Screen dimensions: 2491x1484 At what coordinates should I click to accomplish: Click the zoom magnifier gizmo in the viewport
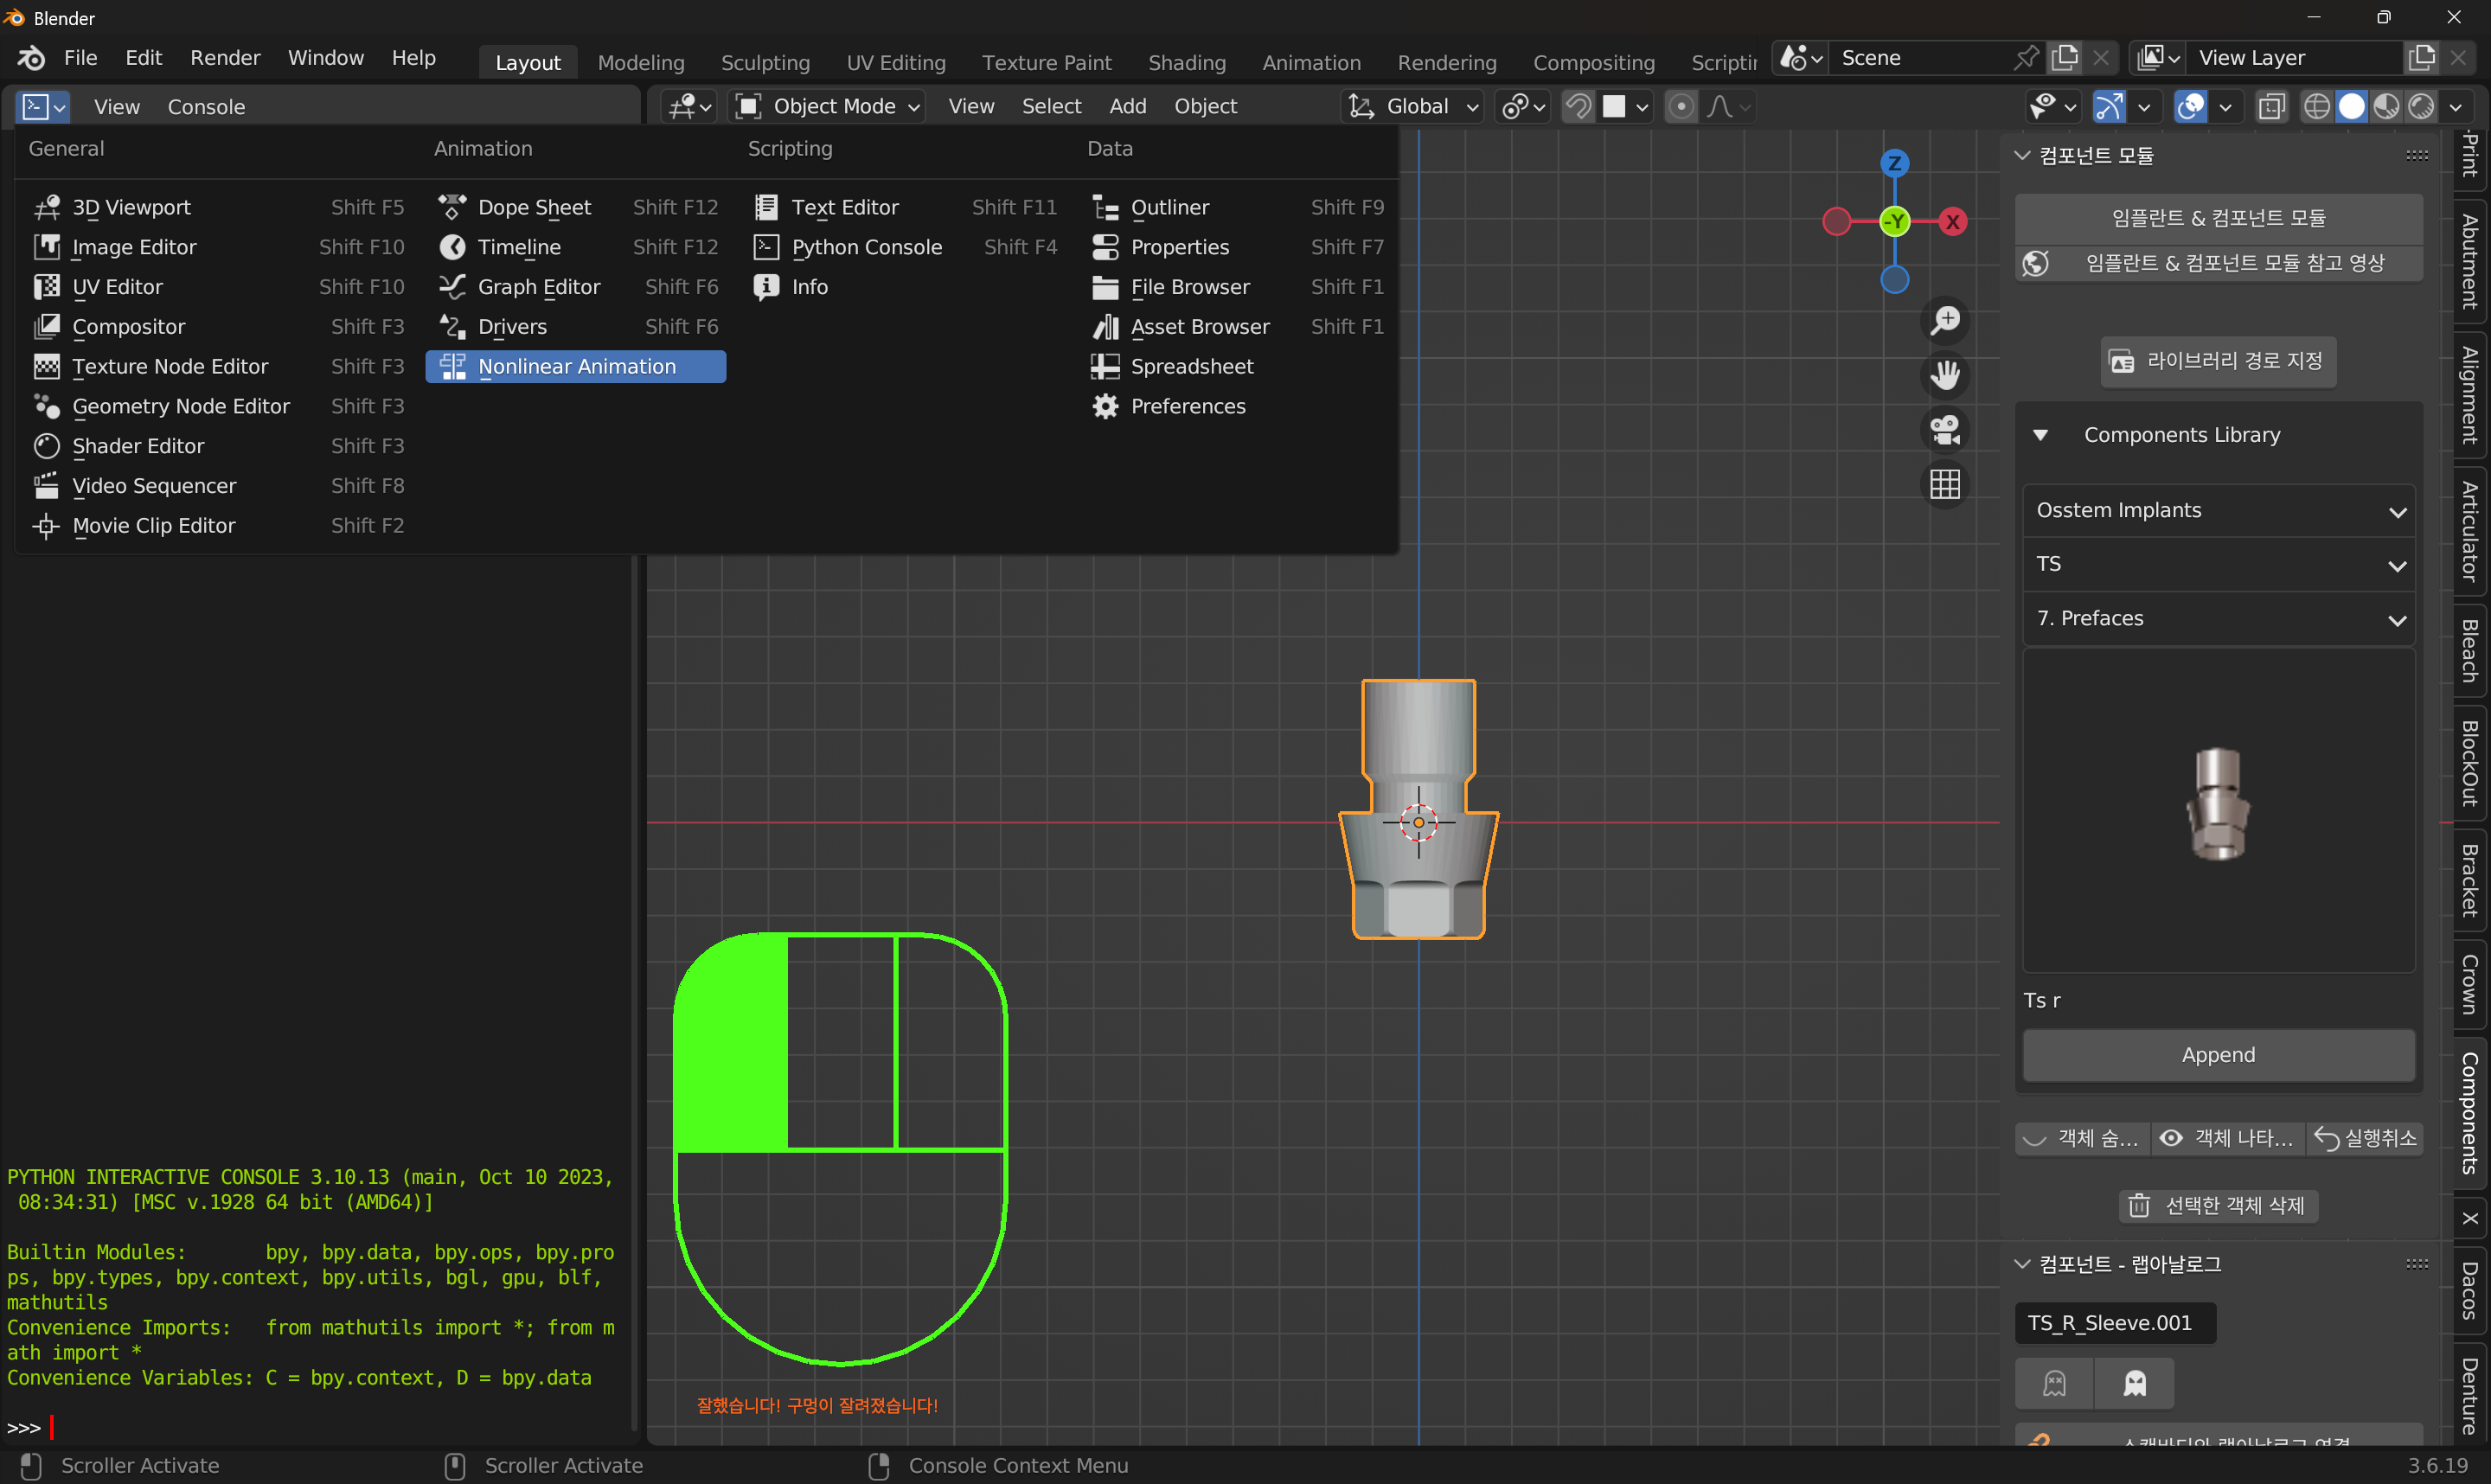[x=1945, y=320]
